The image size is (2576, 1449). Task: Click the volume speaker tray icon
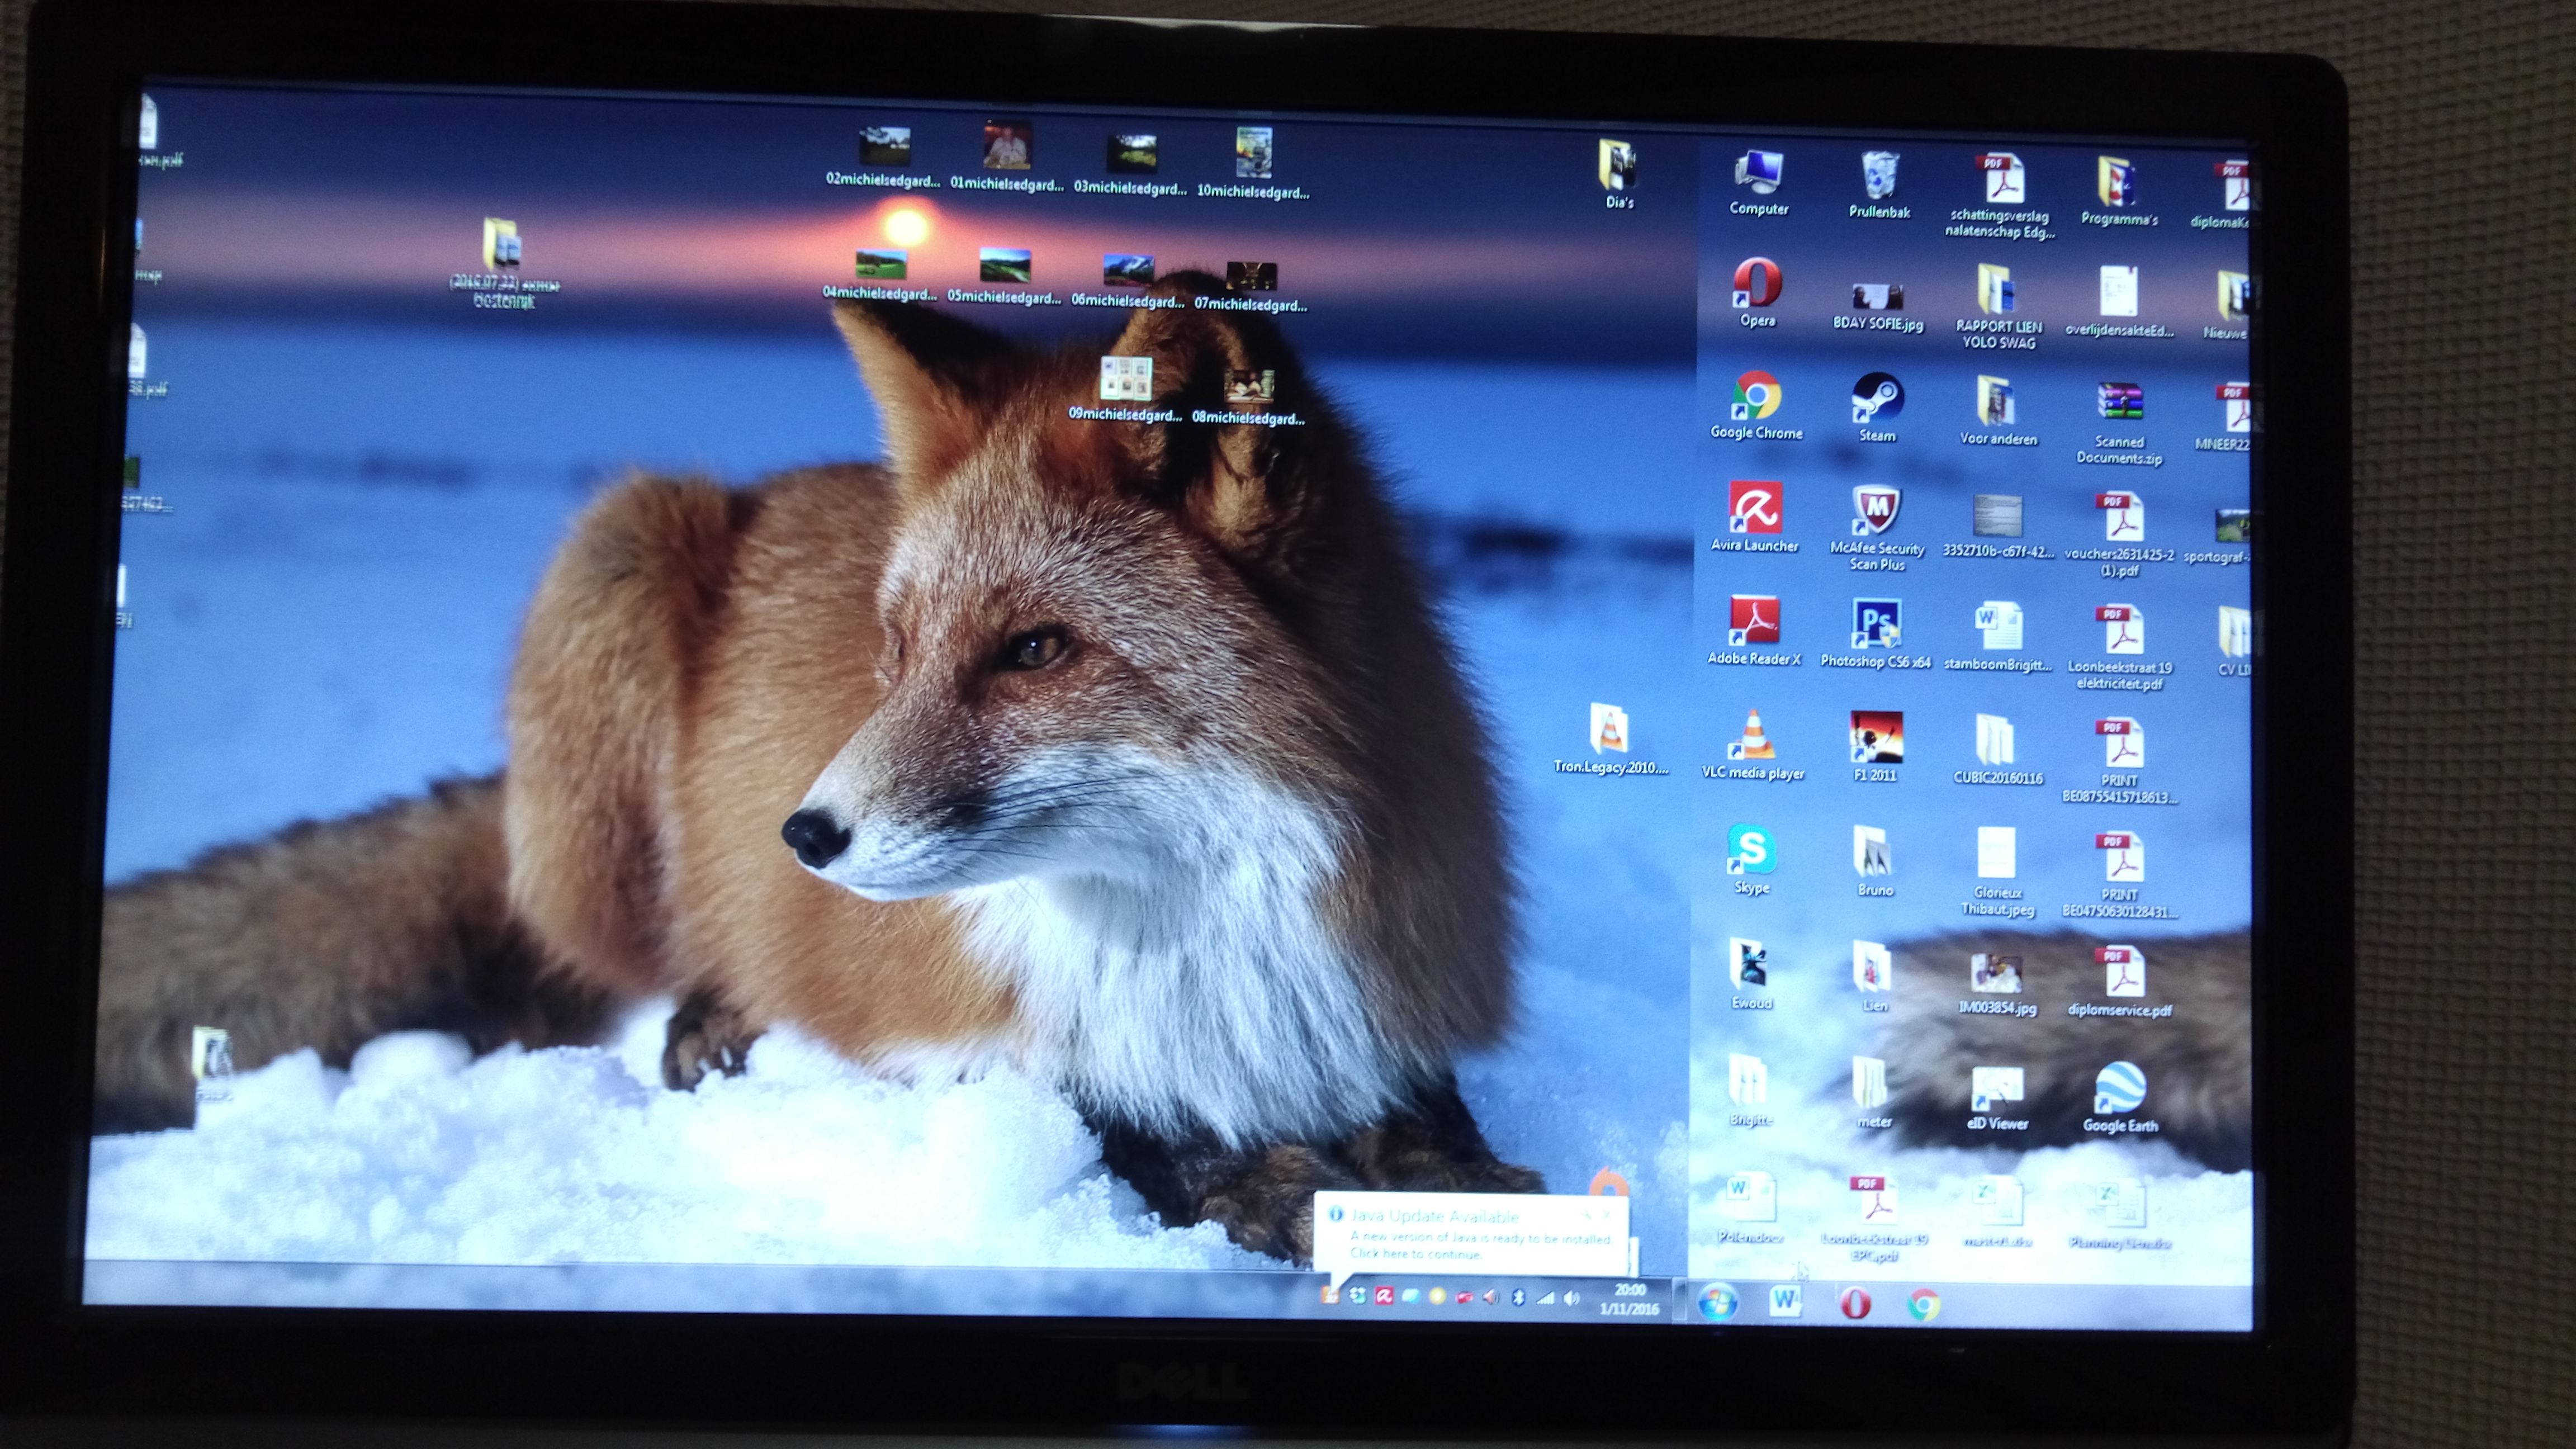1572,1298
